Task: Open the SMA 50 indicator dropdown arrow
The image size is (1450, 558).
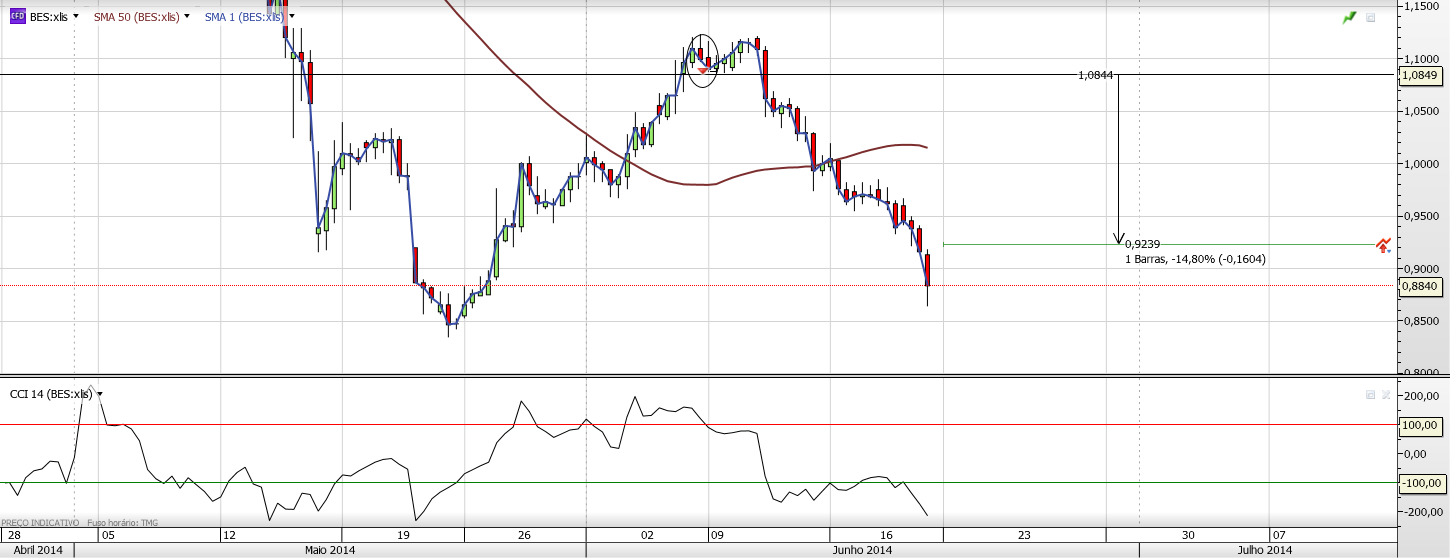Action: pos(187,17)
